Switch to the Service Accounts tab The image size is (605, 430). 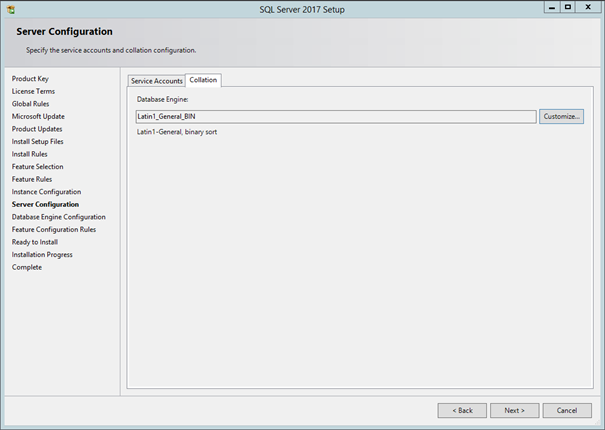pos(156,81)
